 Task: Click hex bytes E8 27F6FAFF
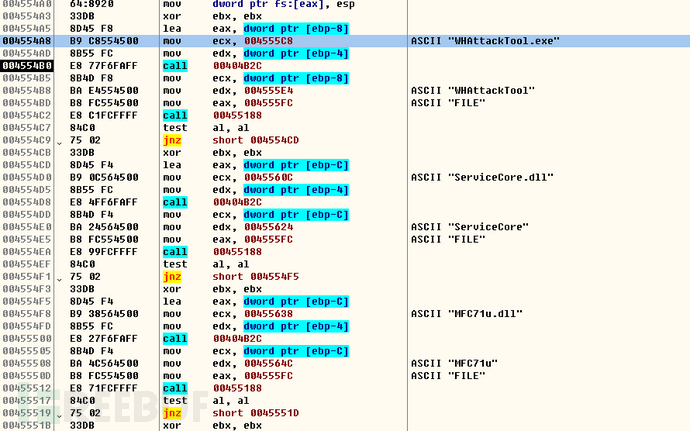(x=104, y=339)
